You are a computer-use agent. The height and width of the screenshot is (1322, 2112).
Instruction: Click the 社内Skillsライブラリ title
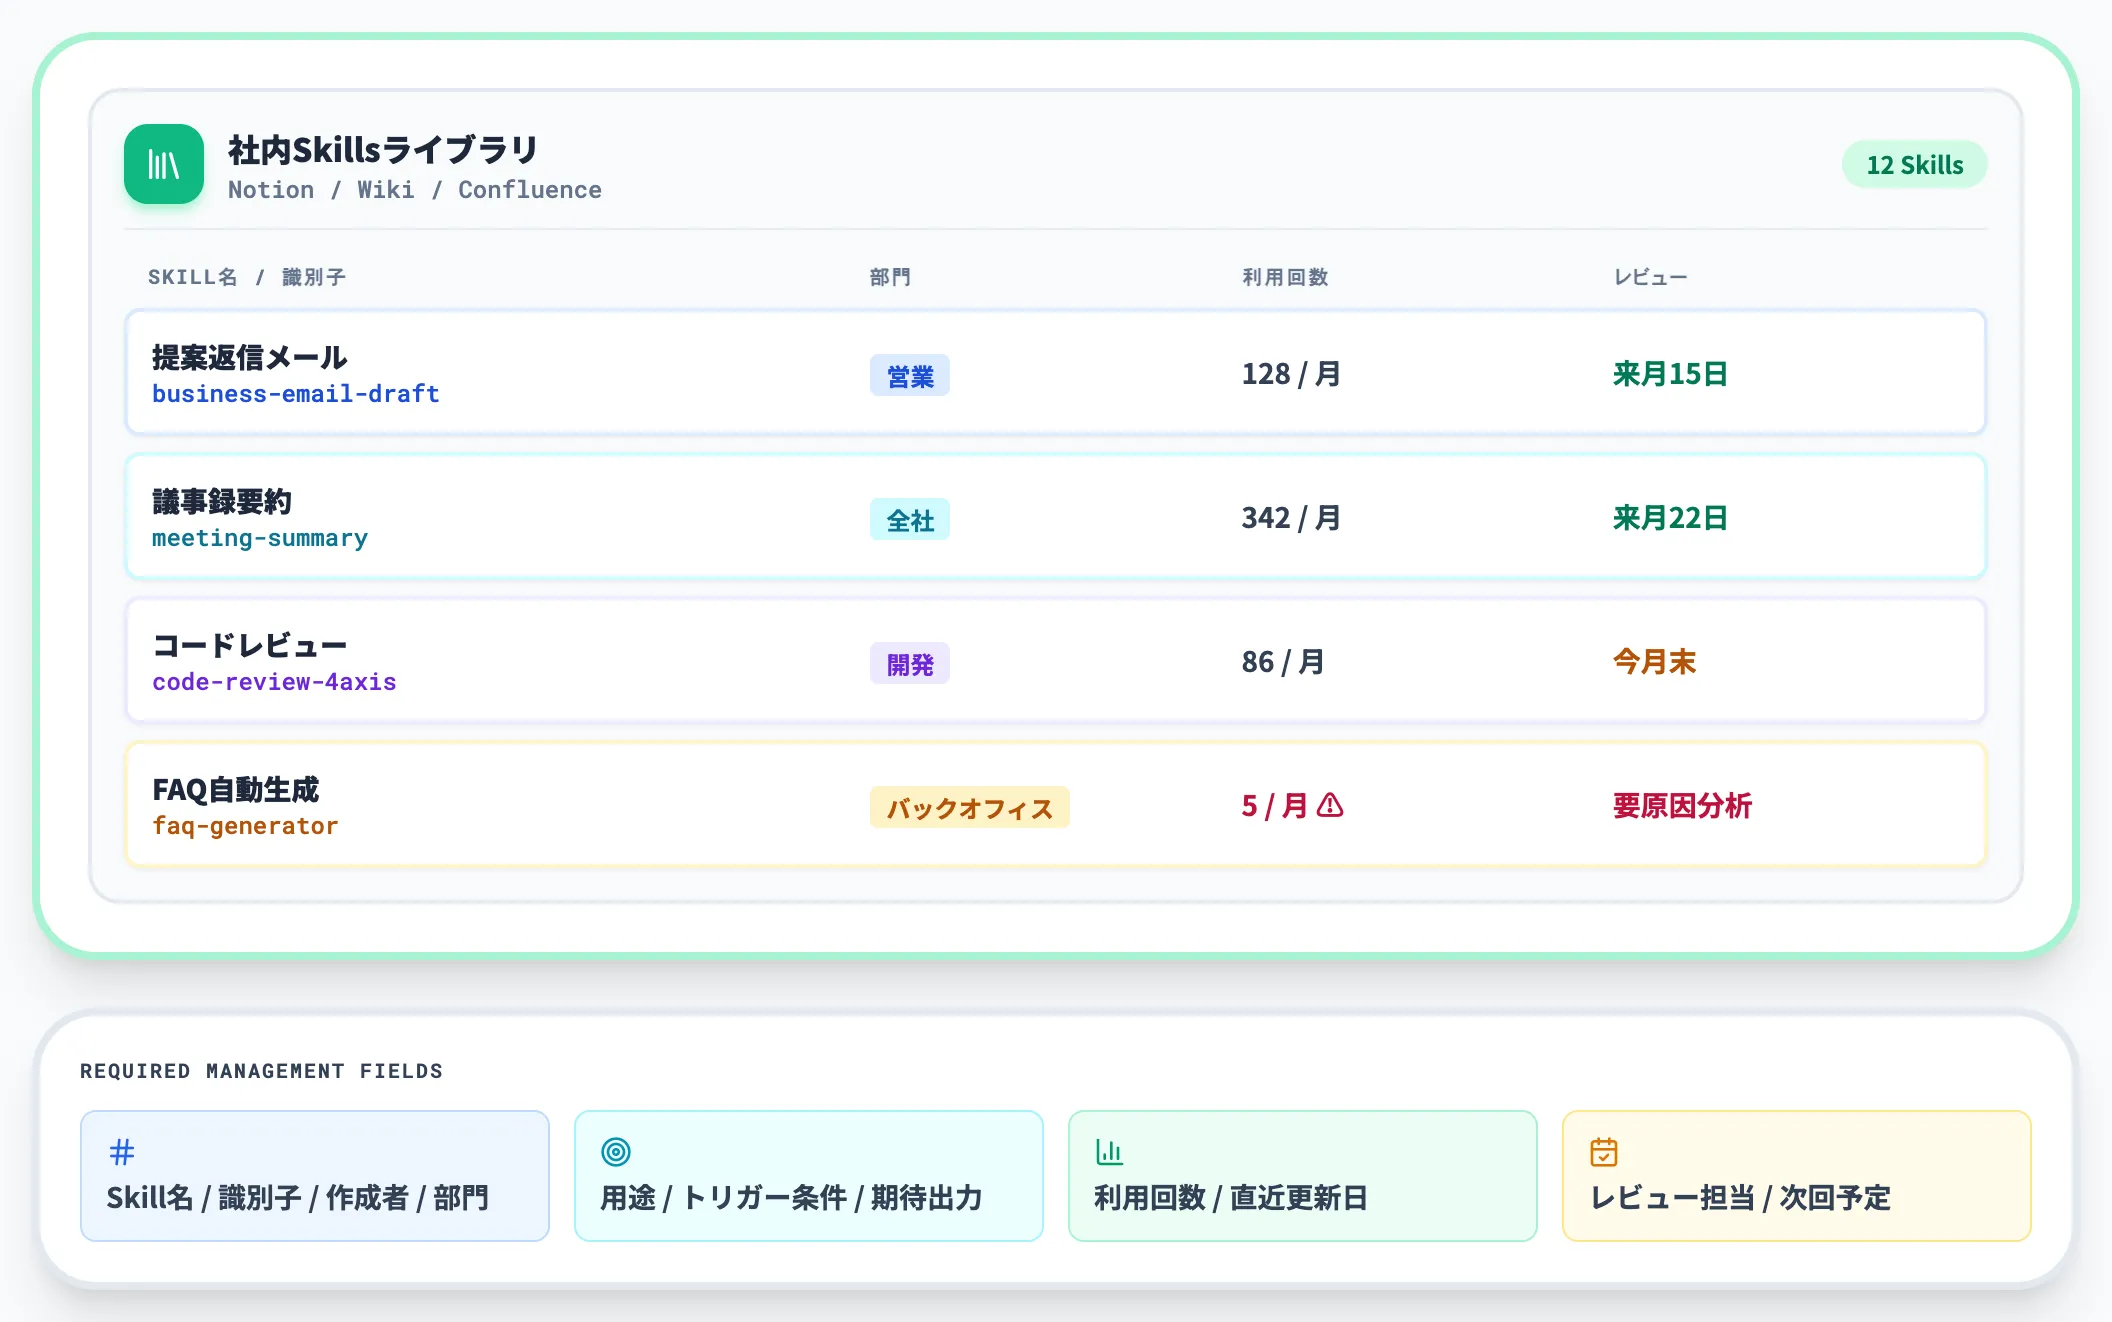click(384, 150)
